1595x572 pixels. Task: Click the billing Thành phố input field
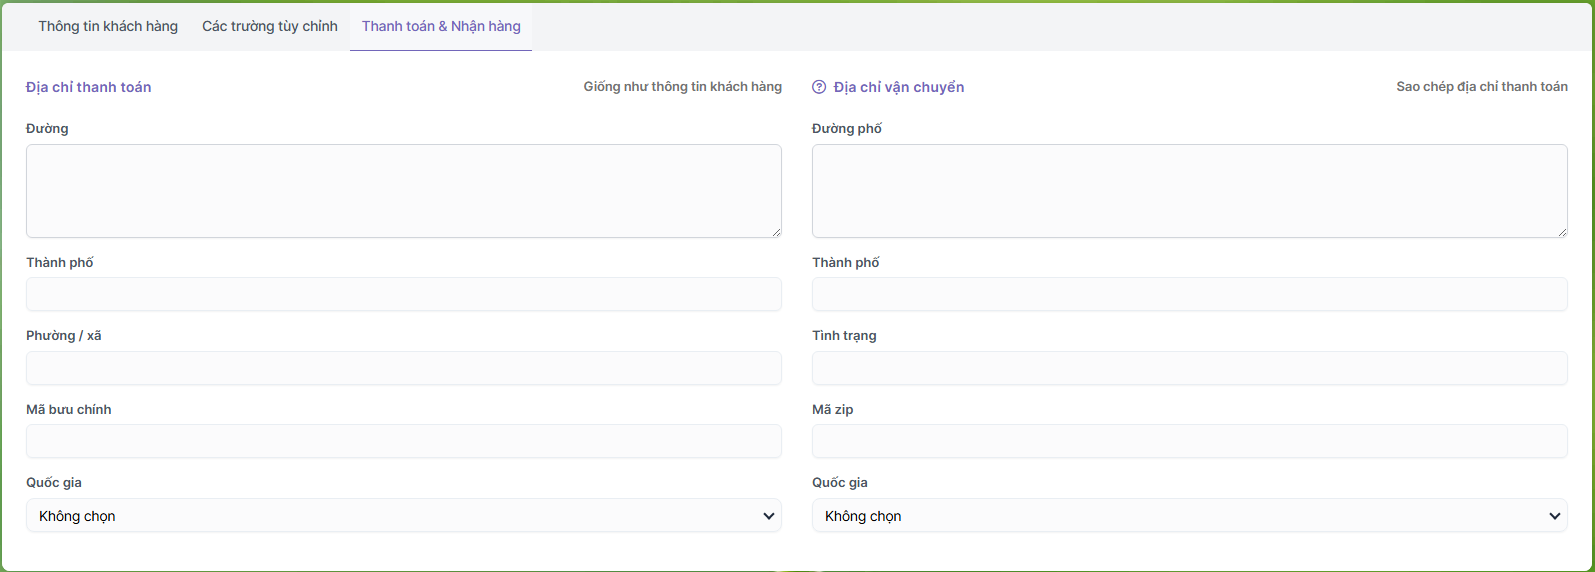coord(403,294)
